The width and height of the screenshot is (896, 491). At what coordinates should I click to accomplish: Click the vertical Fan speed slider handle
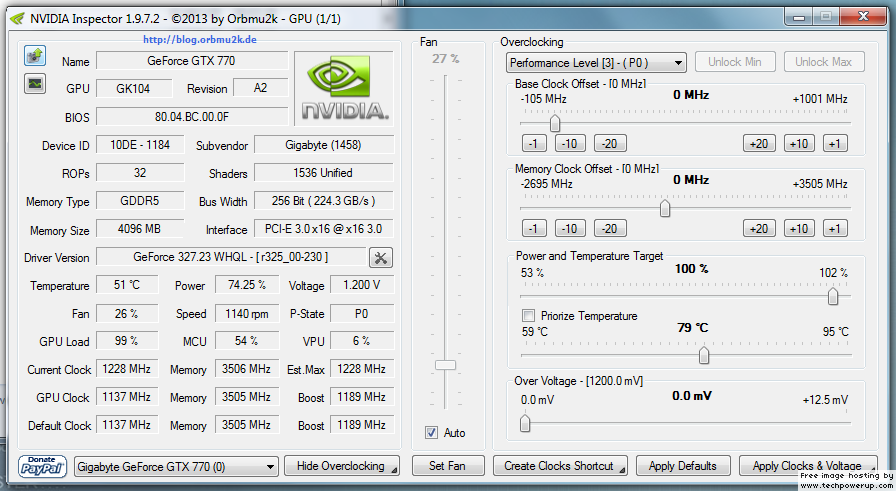(445, 365)
